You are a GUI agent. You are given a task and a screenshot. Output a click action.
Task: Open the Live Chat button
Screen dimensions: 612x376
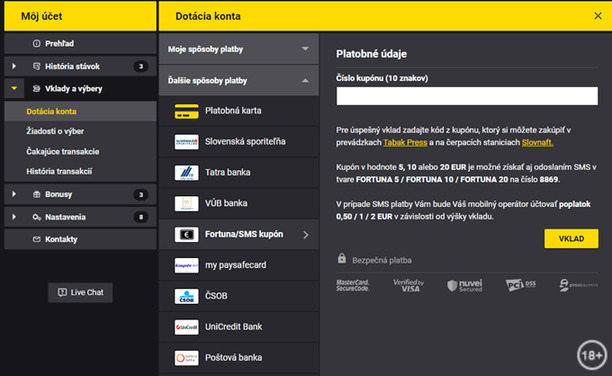[80, 292]
